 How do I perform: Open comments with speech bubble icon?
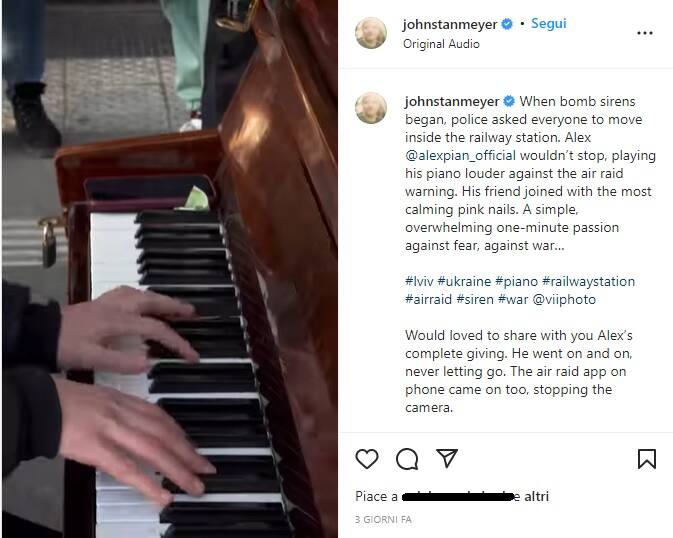pyautogui.click(x=407, y=459)
